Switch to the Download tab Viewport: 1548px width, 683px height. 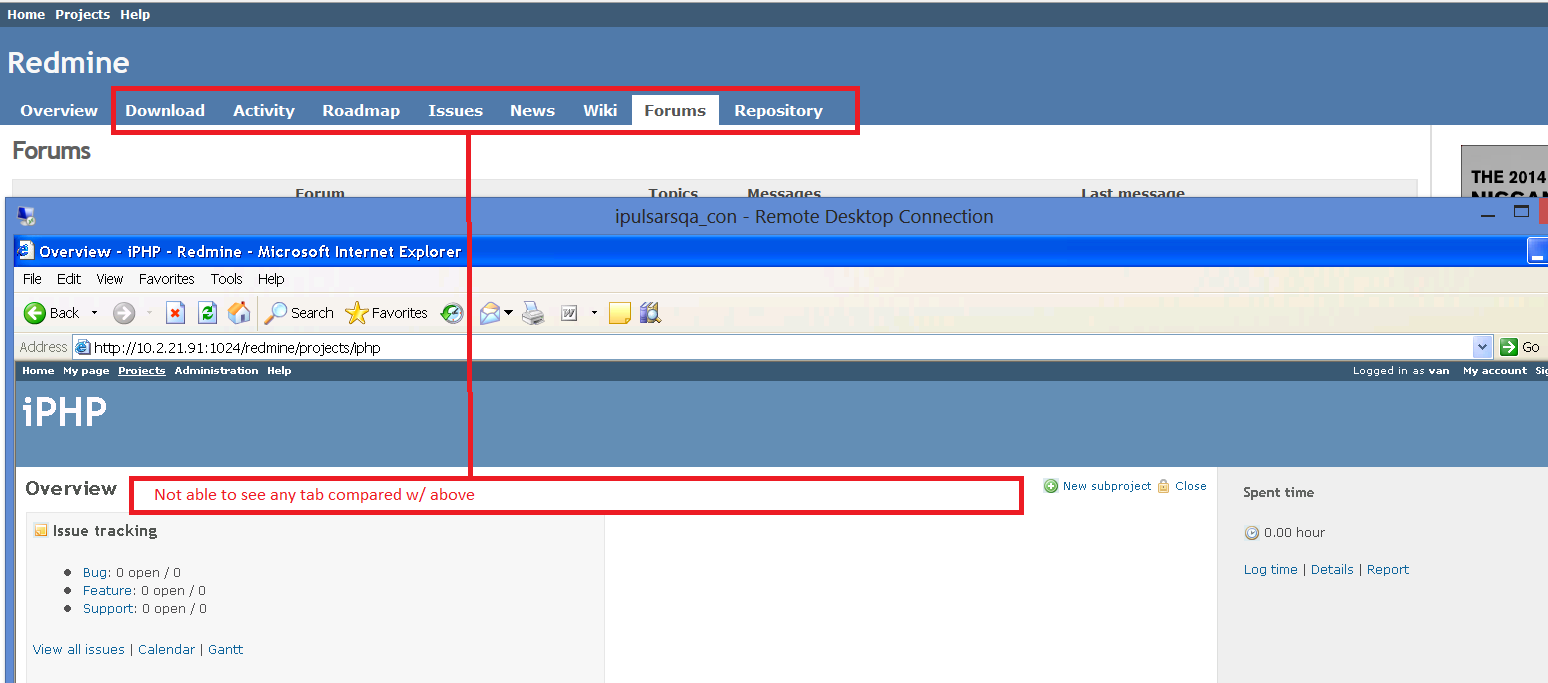coord(165,111)
